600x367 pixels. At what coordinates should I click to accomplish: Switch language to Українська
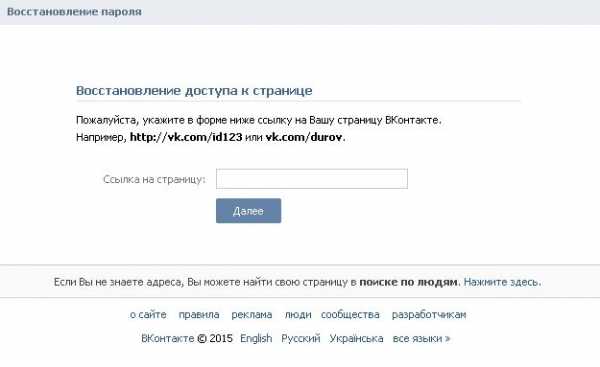tap(356, 338)
